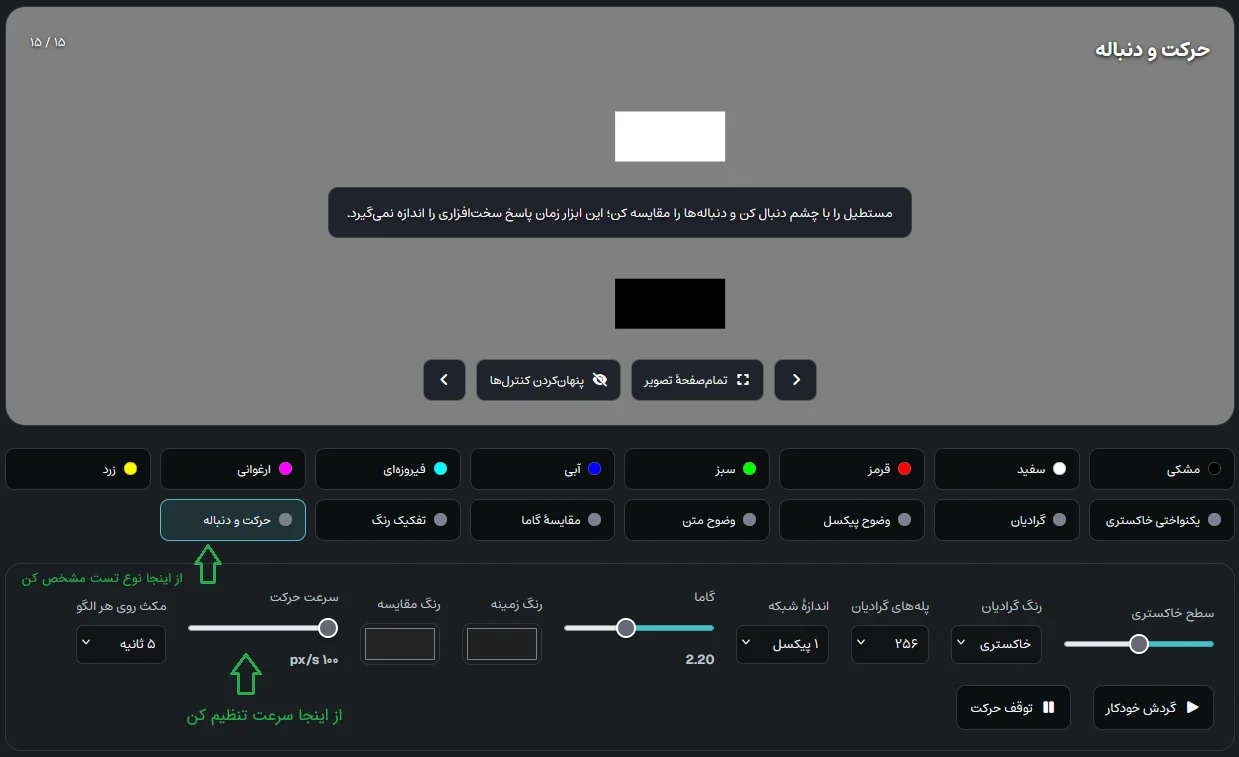Viewport: 1239px width, 757px height.
Task: Select the black (مشکی) test pattern
Action: click(1161, 469)
